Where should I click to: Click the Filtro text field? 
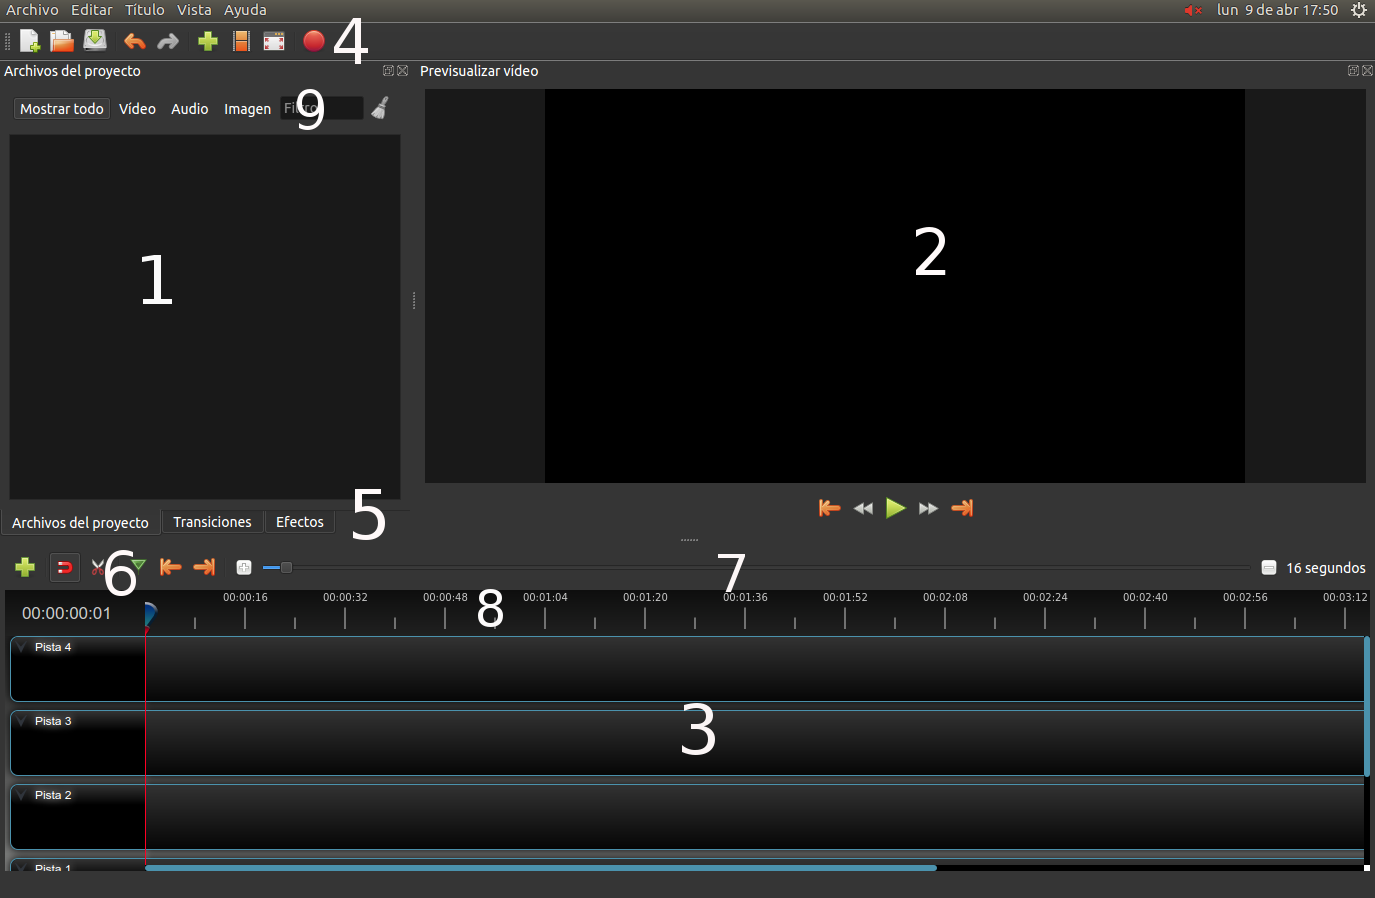(x=321, y=108)
